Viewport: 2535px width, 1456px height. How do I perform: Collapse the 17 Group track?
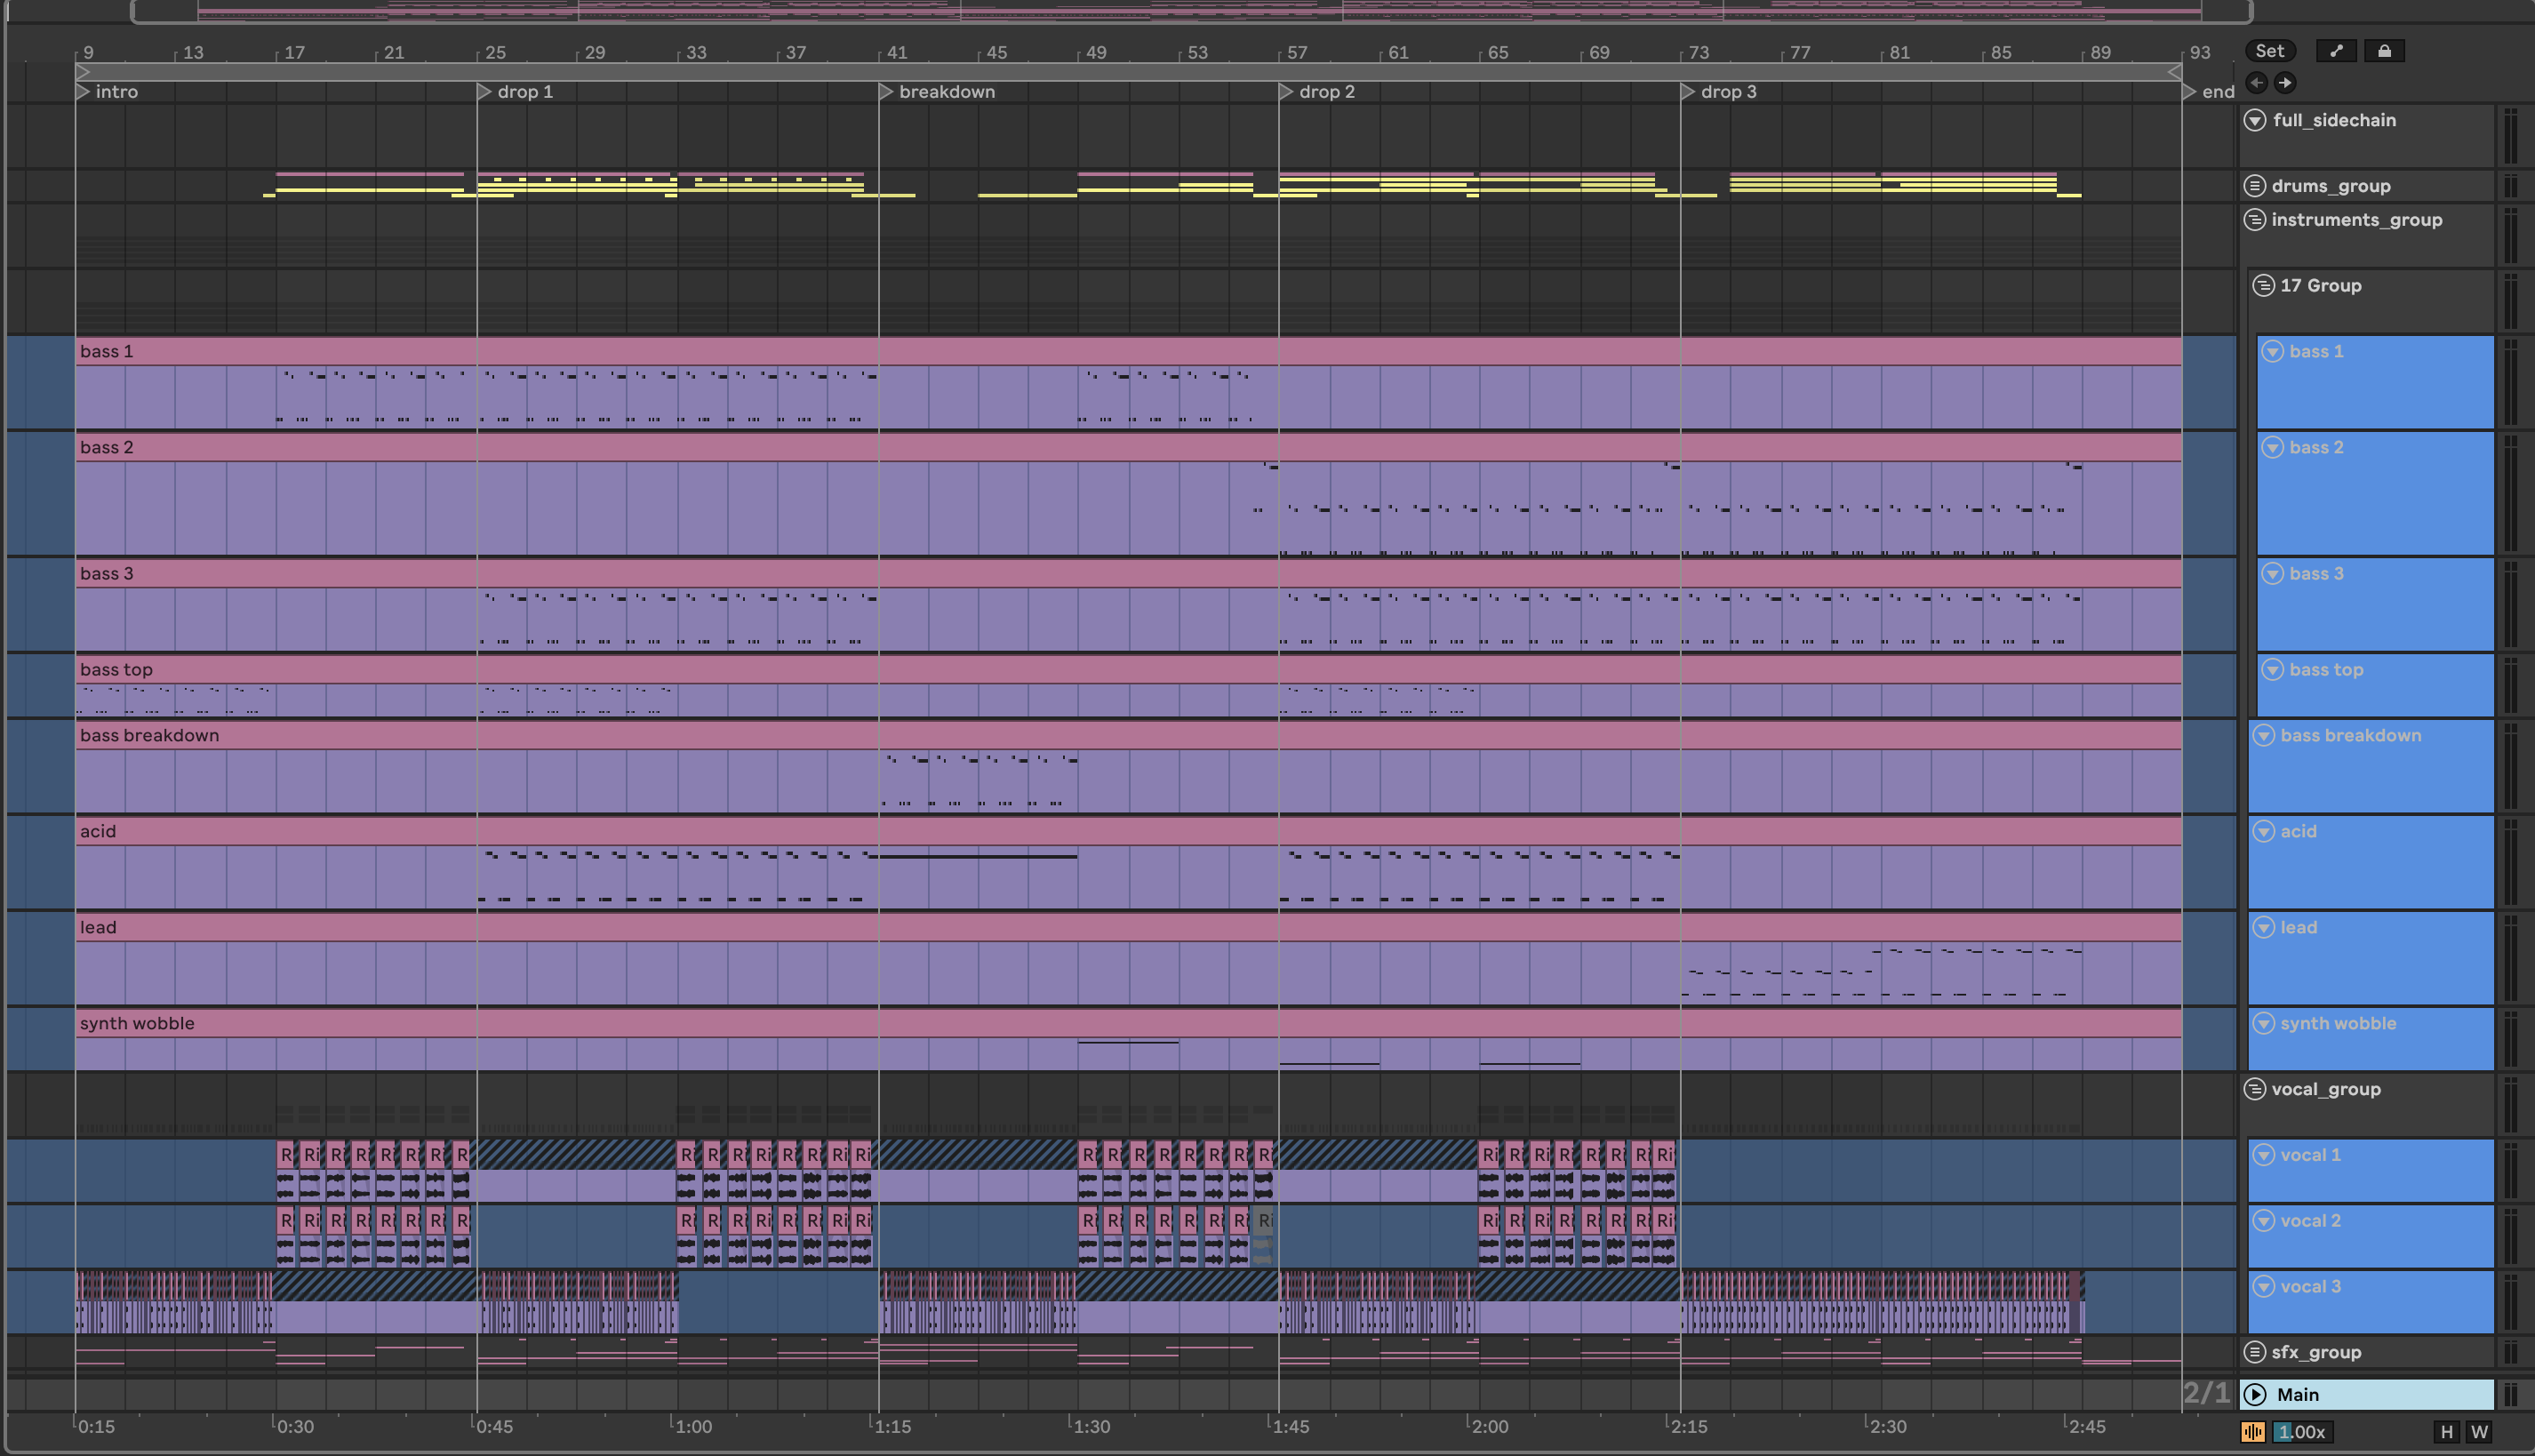coord(2263,286)
